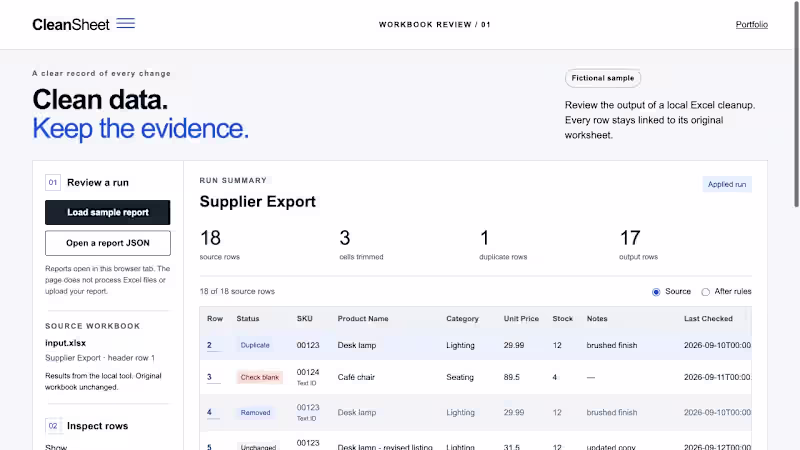Open the row 3 link
Image resolution: width=800 pixels, height=450 pixels.
(209, 377)
